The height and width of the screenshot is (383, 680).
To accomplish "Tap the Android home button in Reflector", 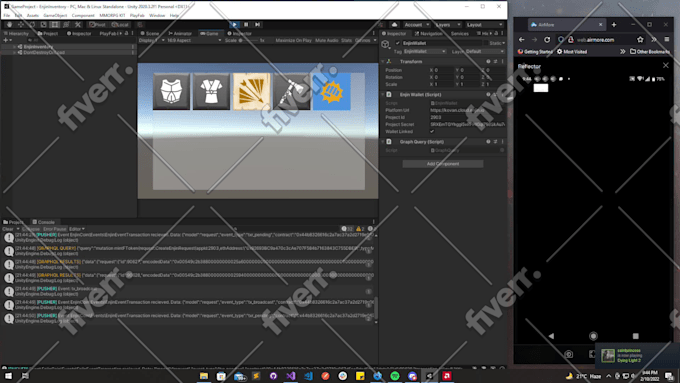I will [593, 336].
